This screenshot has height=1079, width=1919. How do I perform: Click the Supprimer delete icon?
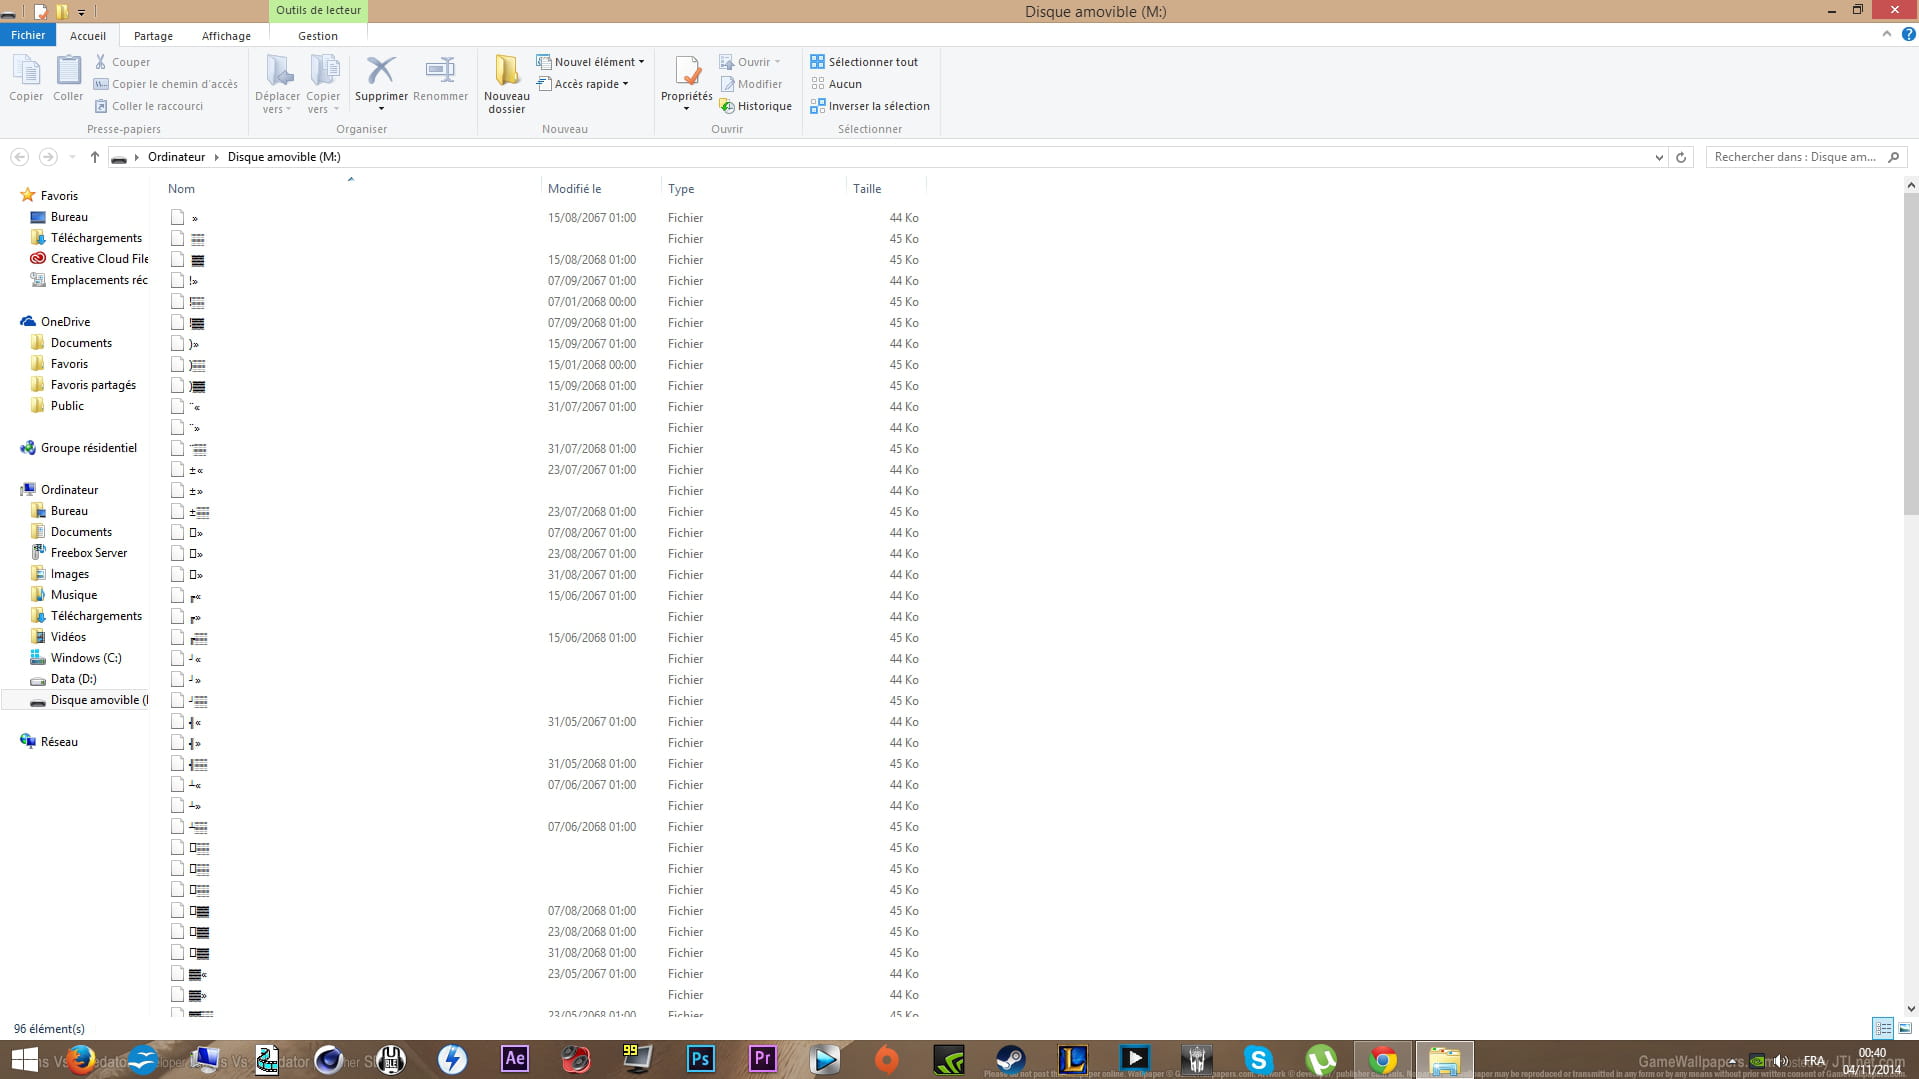(381, 71)
